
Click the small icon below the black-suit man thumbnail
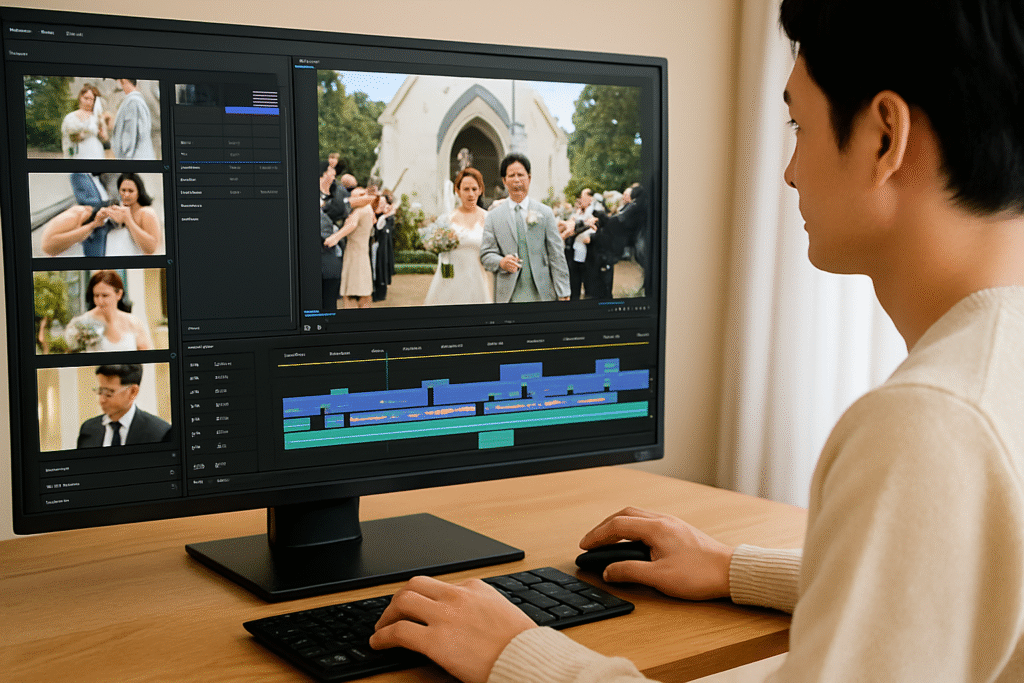[x=174, y=455]
